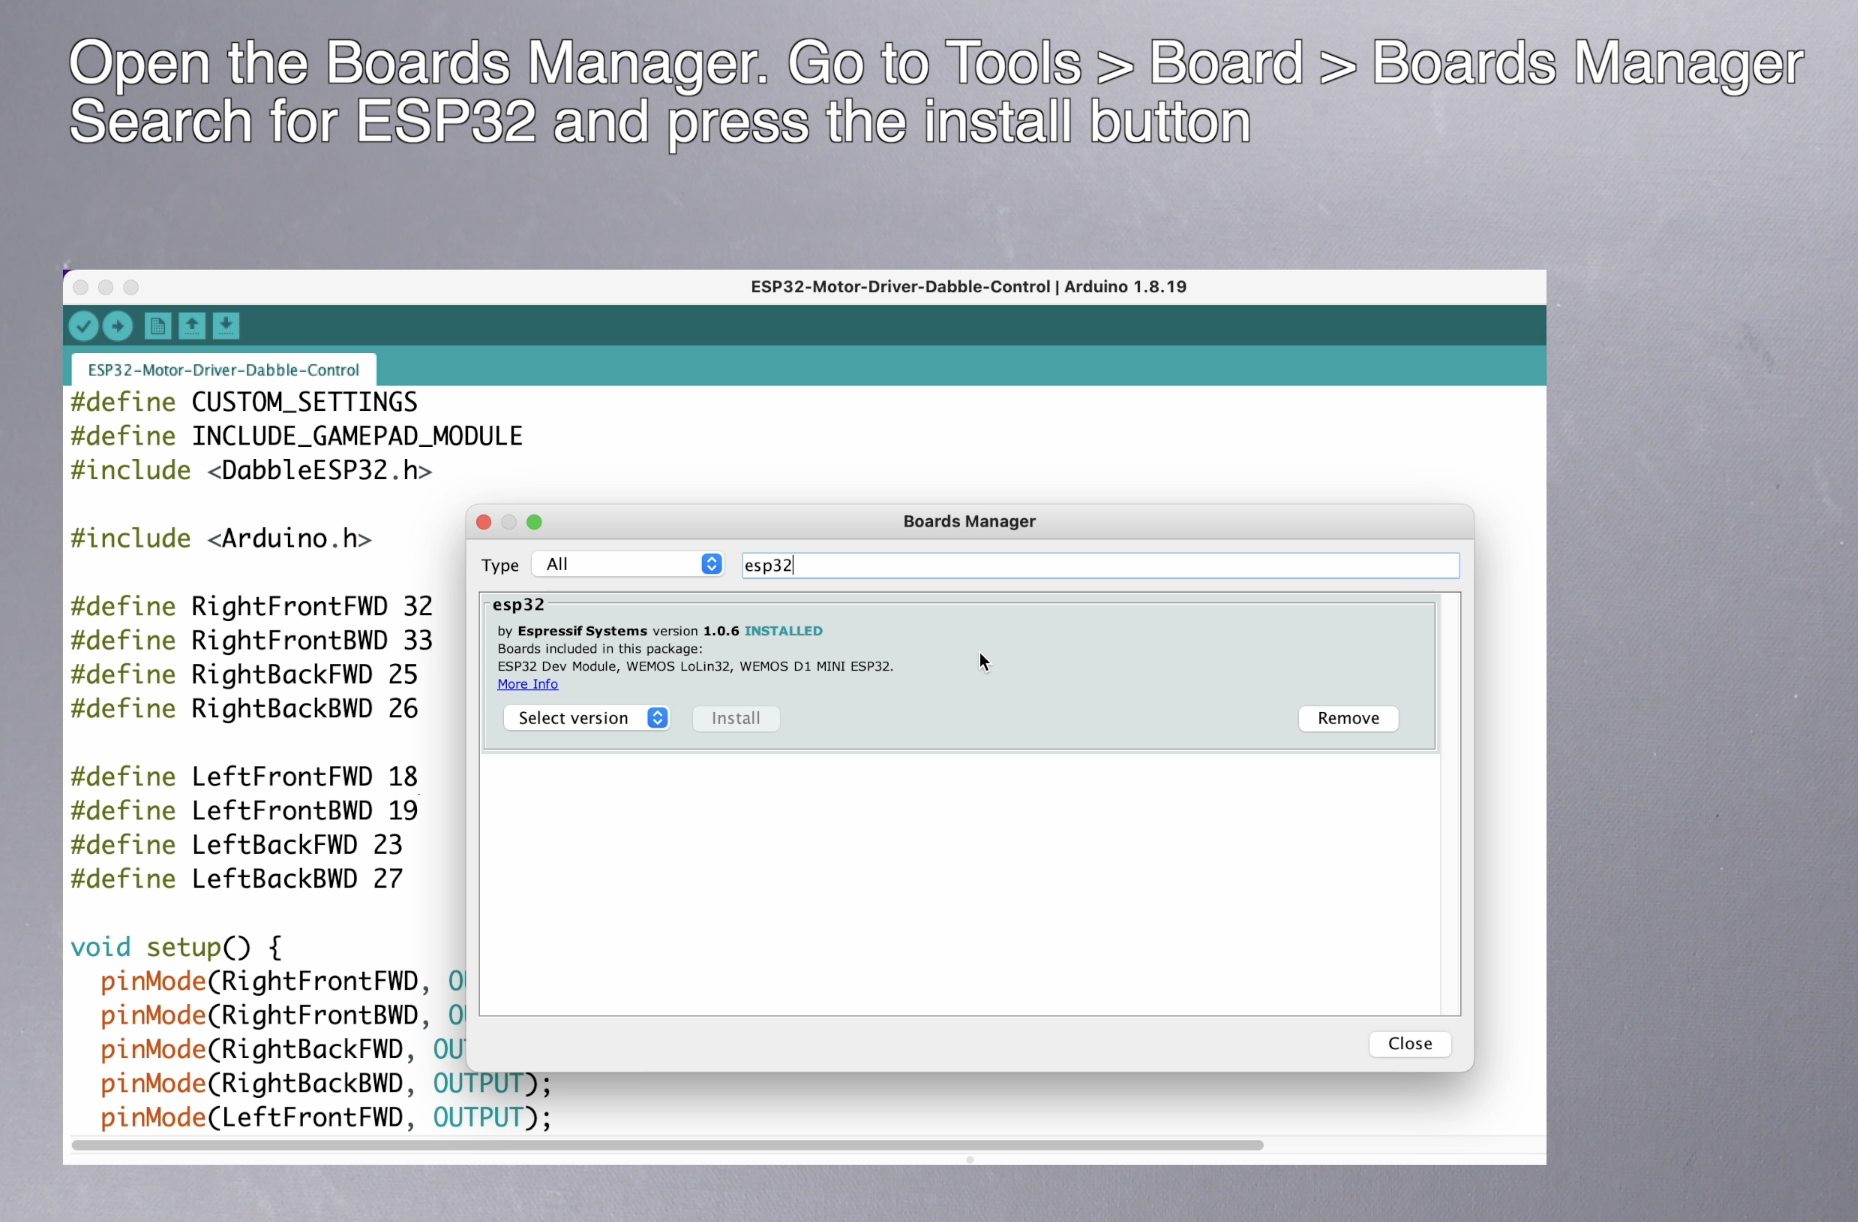The height and width of the screenshot is (1222, 1858).
Task: Click the green zoom button of Boards Manager
Action: click(x=534, y=522)
